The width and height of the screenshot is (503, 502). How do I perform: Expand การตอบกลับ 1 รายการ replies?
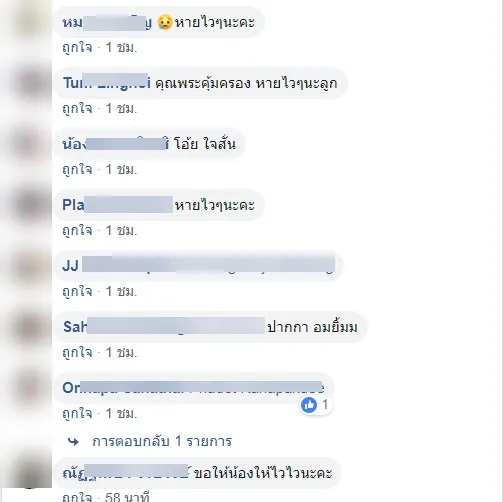pos(162,441)
